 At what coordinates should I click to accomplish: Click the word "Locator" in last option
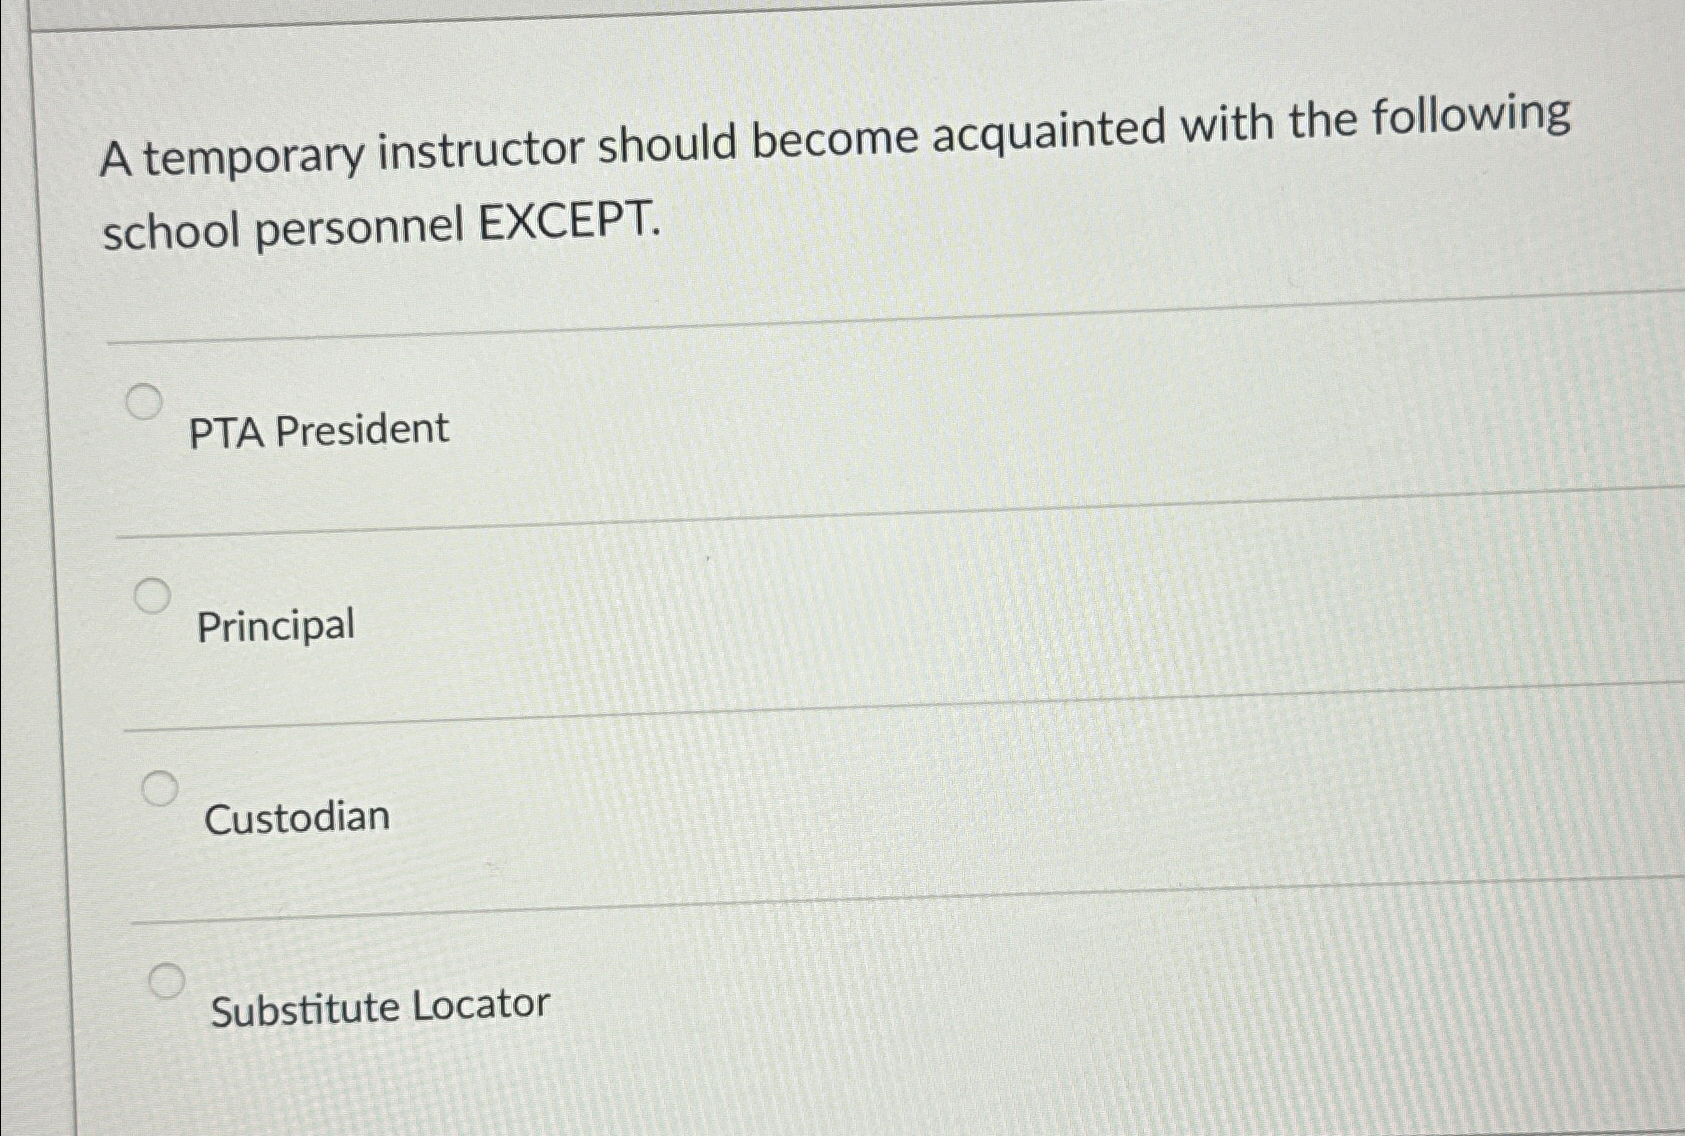pos(481,1004)
